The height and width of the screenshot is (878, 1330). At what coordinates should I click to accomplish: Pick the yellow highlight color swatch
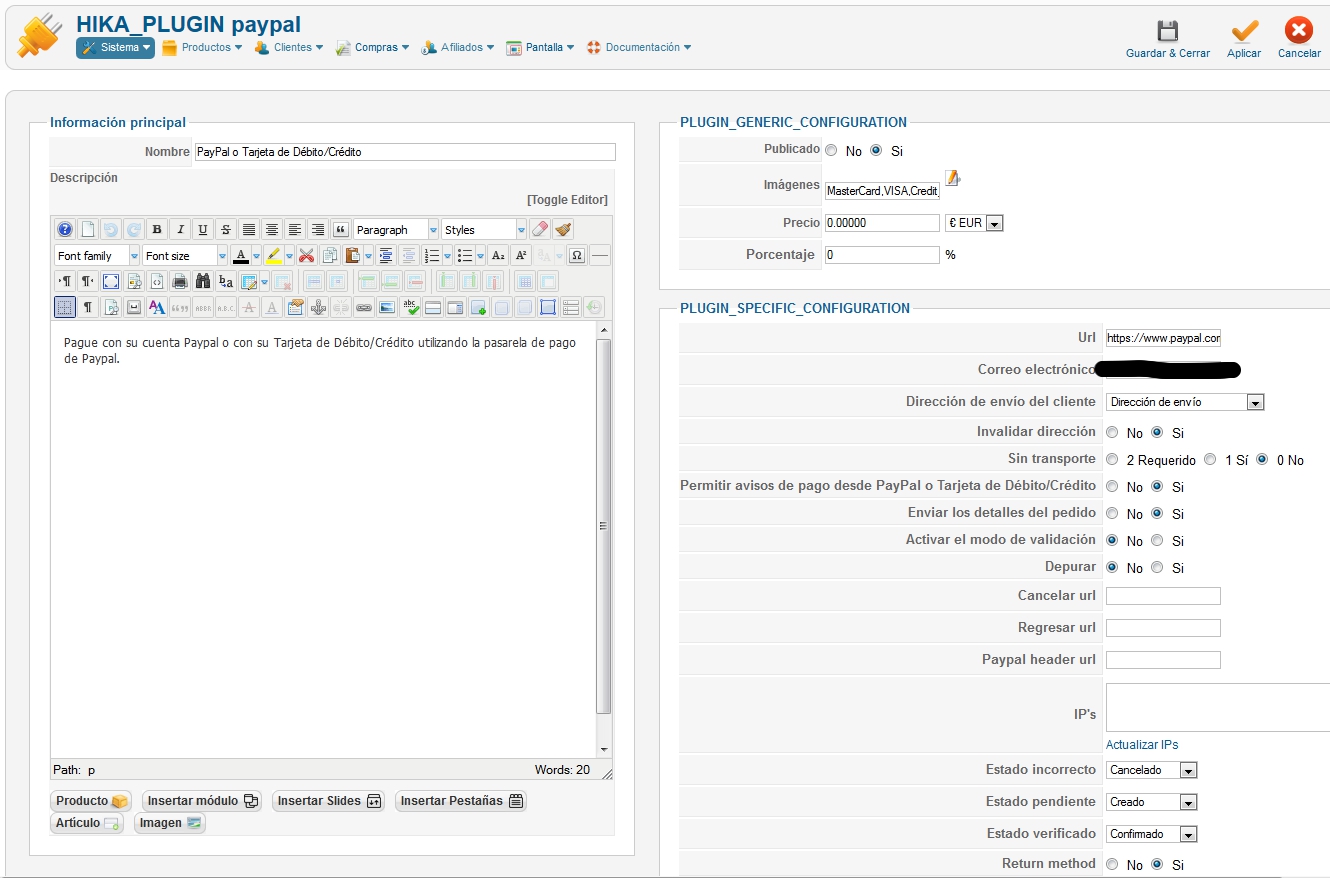pyautogui.click(x=273, y=255)
